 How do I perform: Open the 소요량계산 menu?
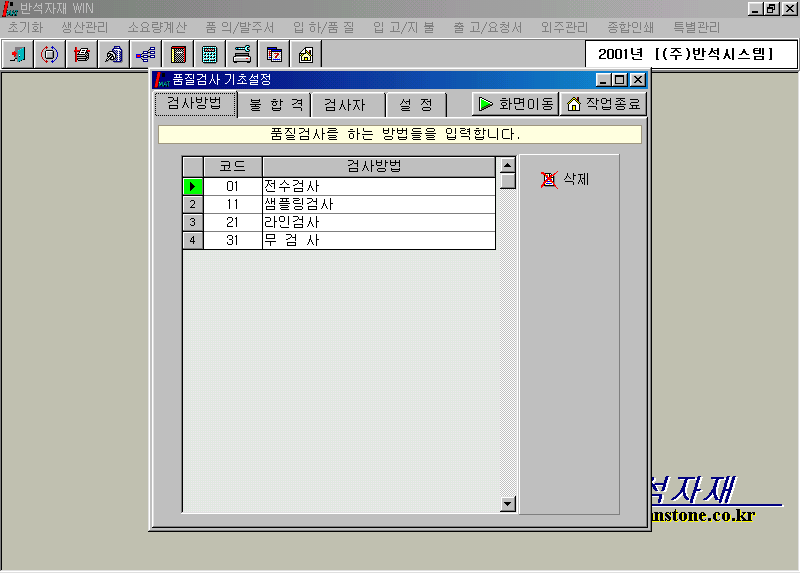tap(157, 28)
